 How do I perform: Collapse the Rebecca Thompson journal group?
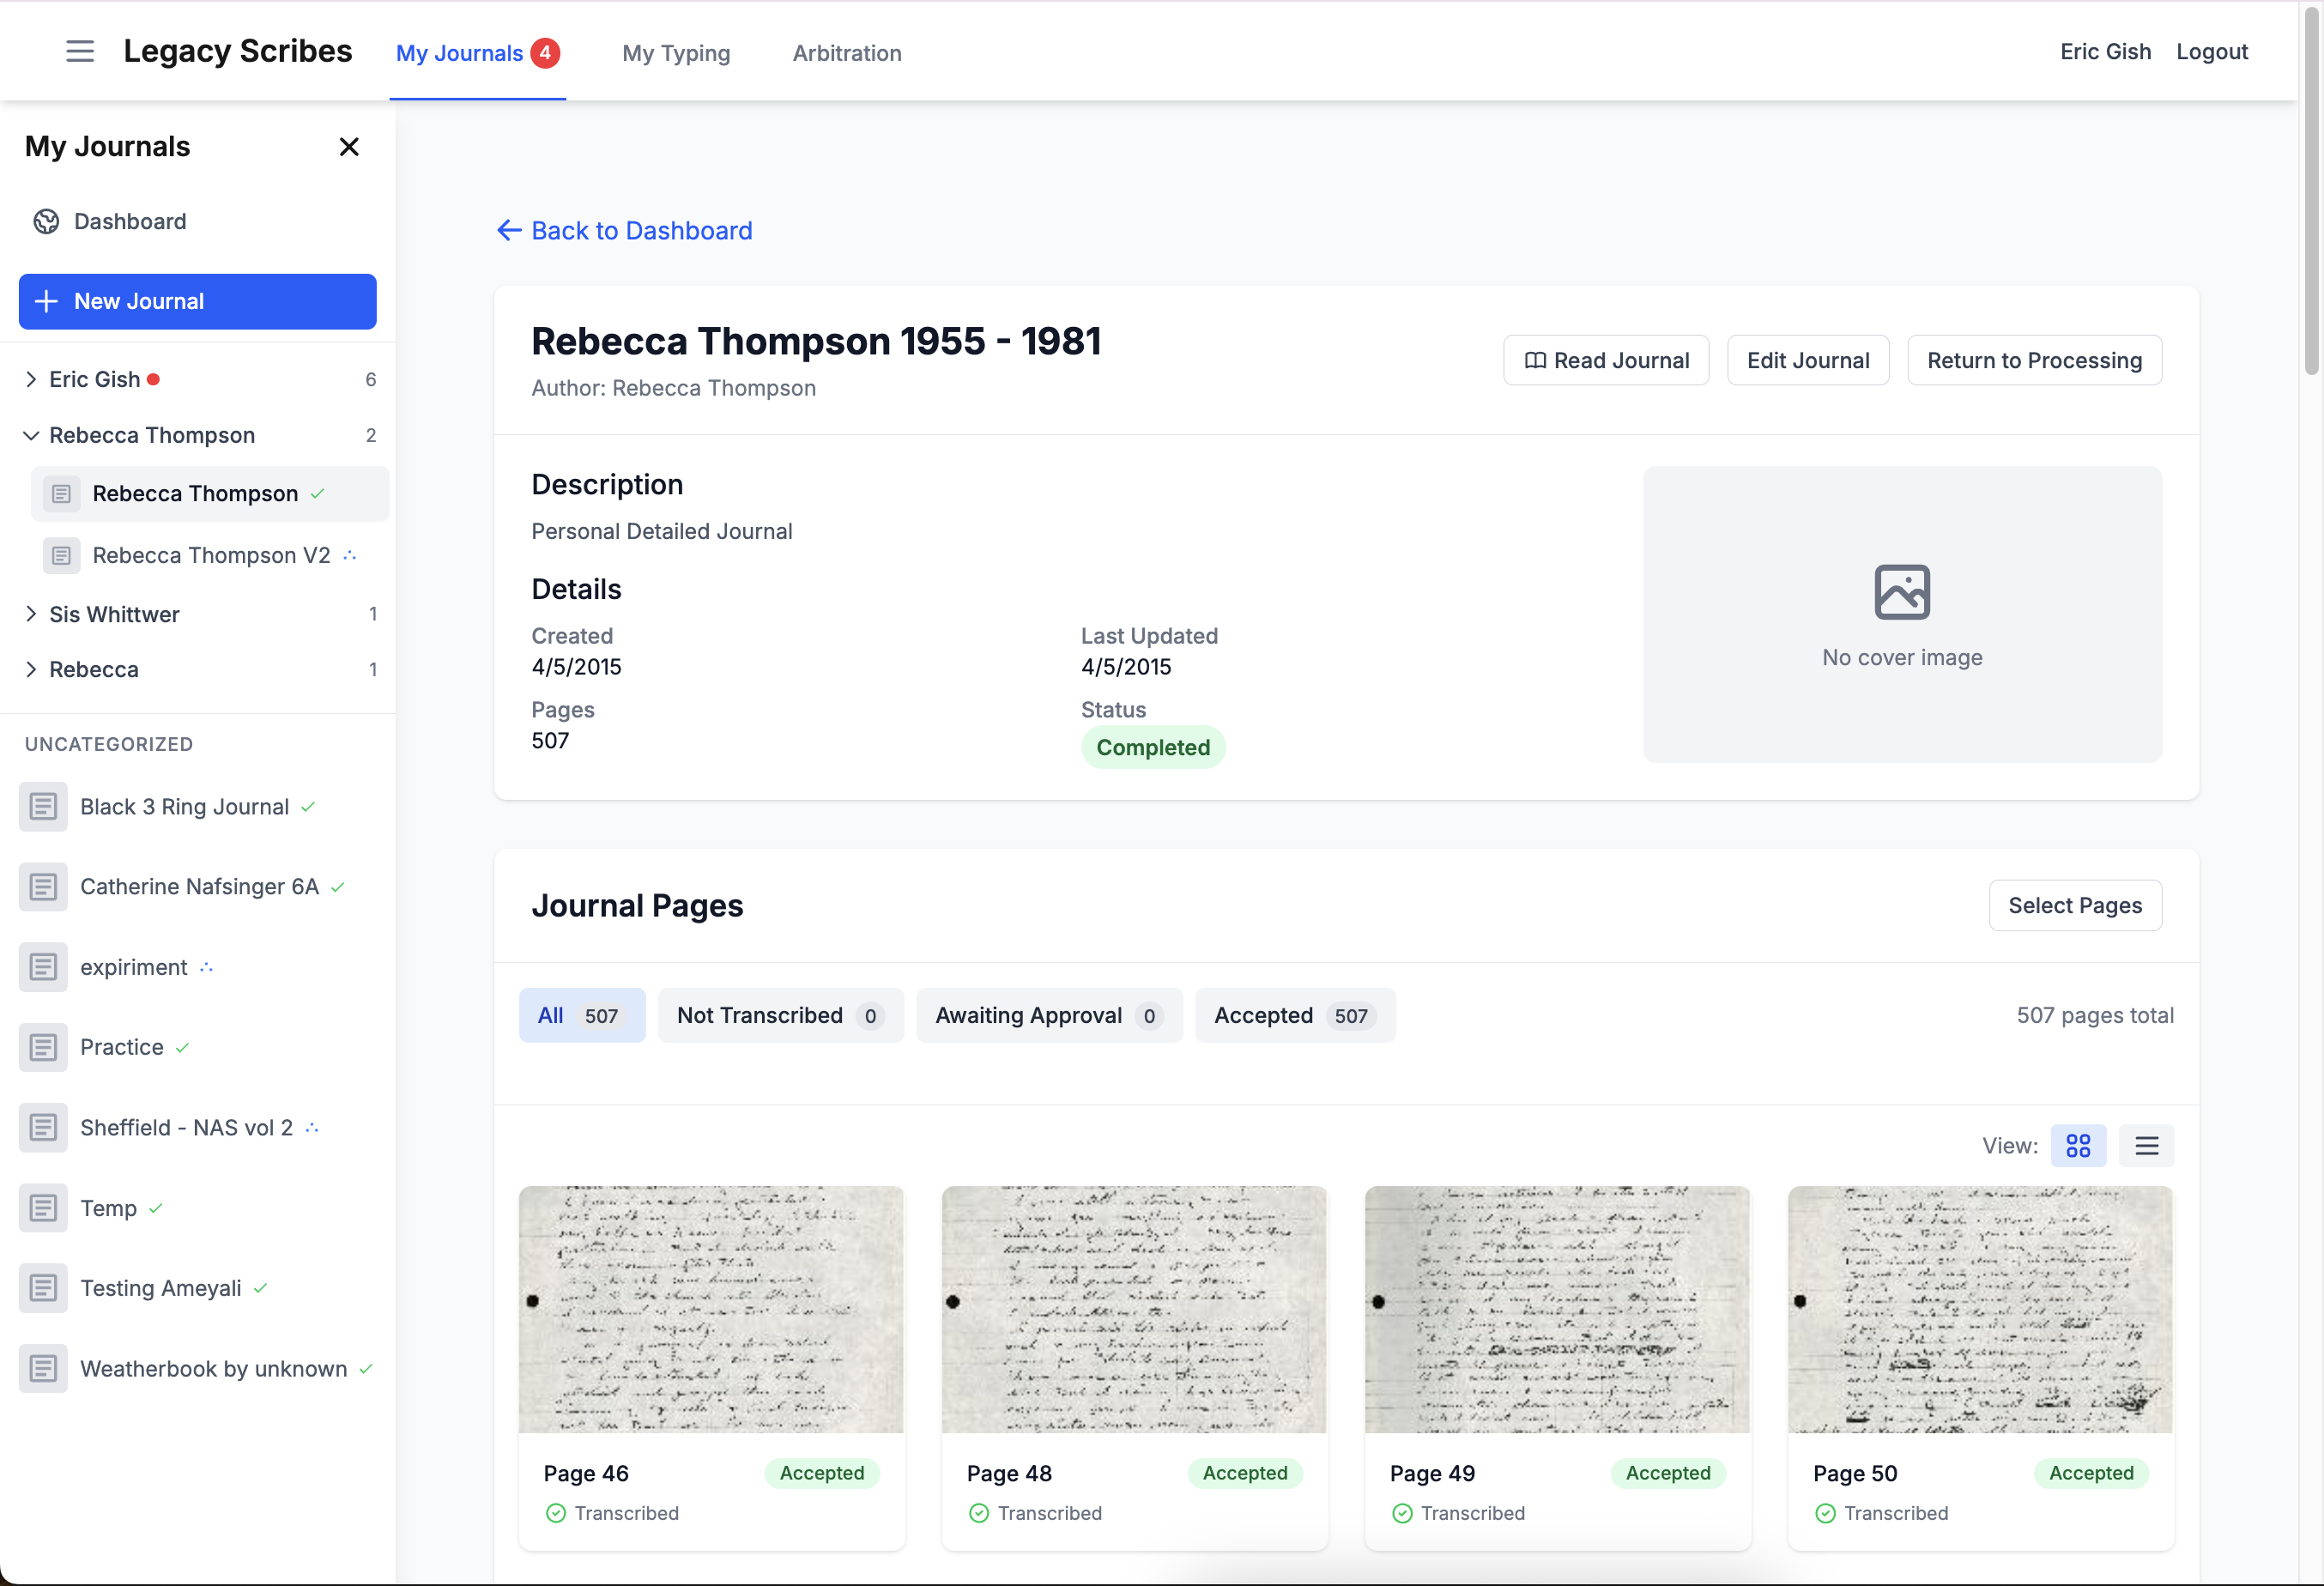(31, 435)
